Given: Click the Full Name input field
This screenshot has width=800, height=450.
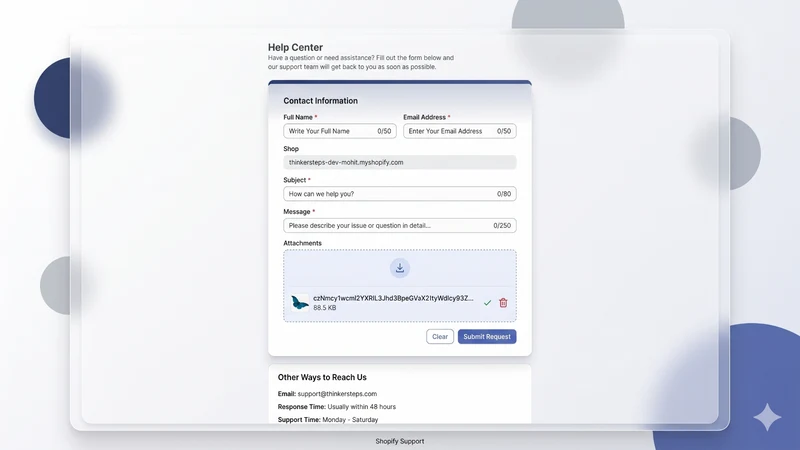Looking at the screenshot, I should click(340, 131).
